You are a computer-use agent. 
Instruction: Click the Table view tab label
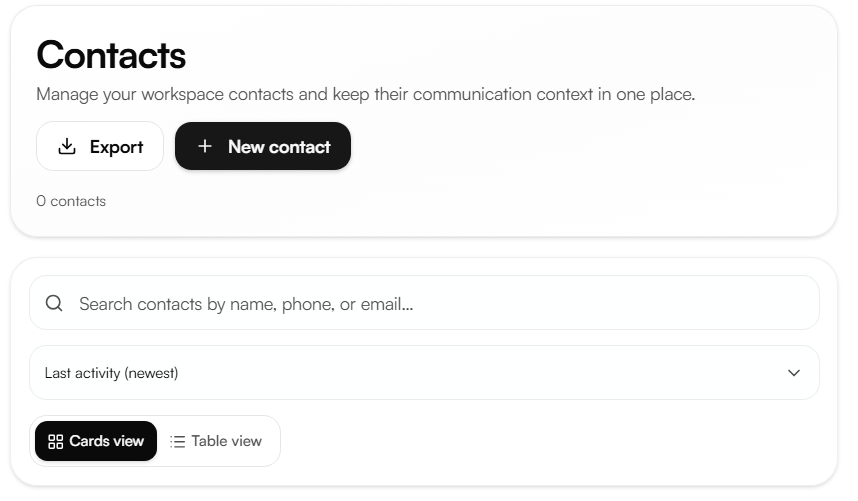click(x=227, y=441)
